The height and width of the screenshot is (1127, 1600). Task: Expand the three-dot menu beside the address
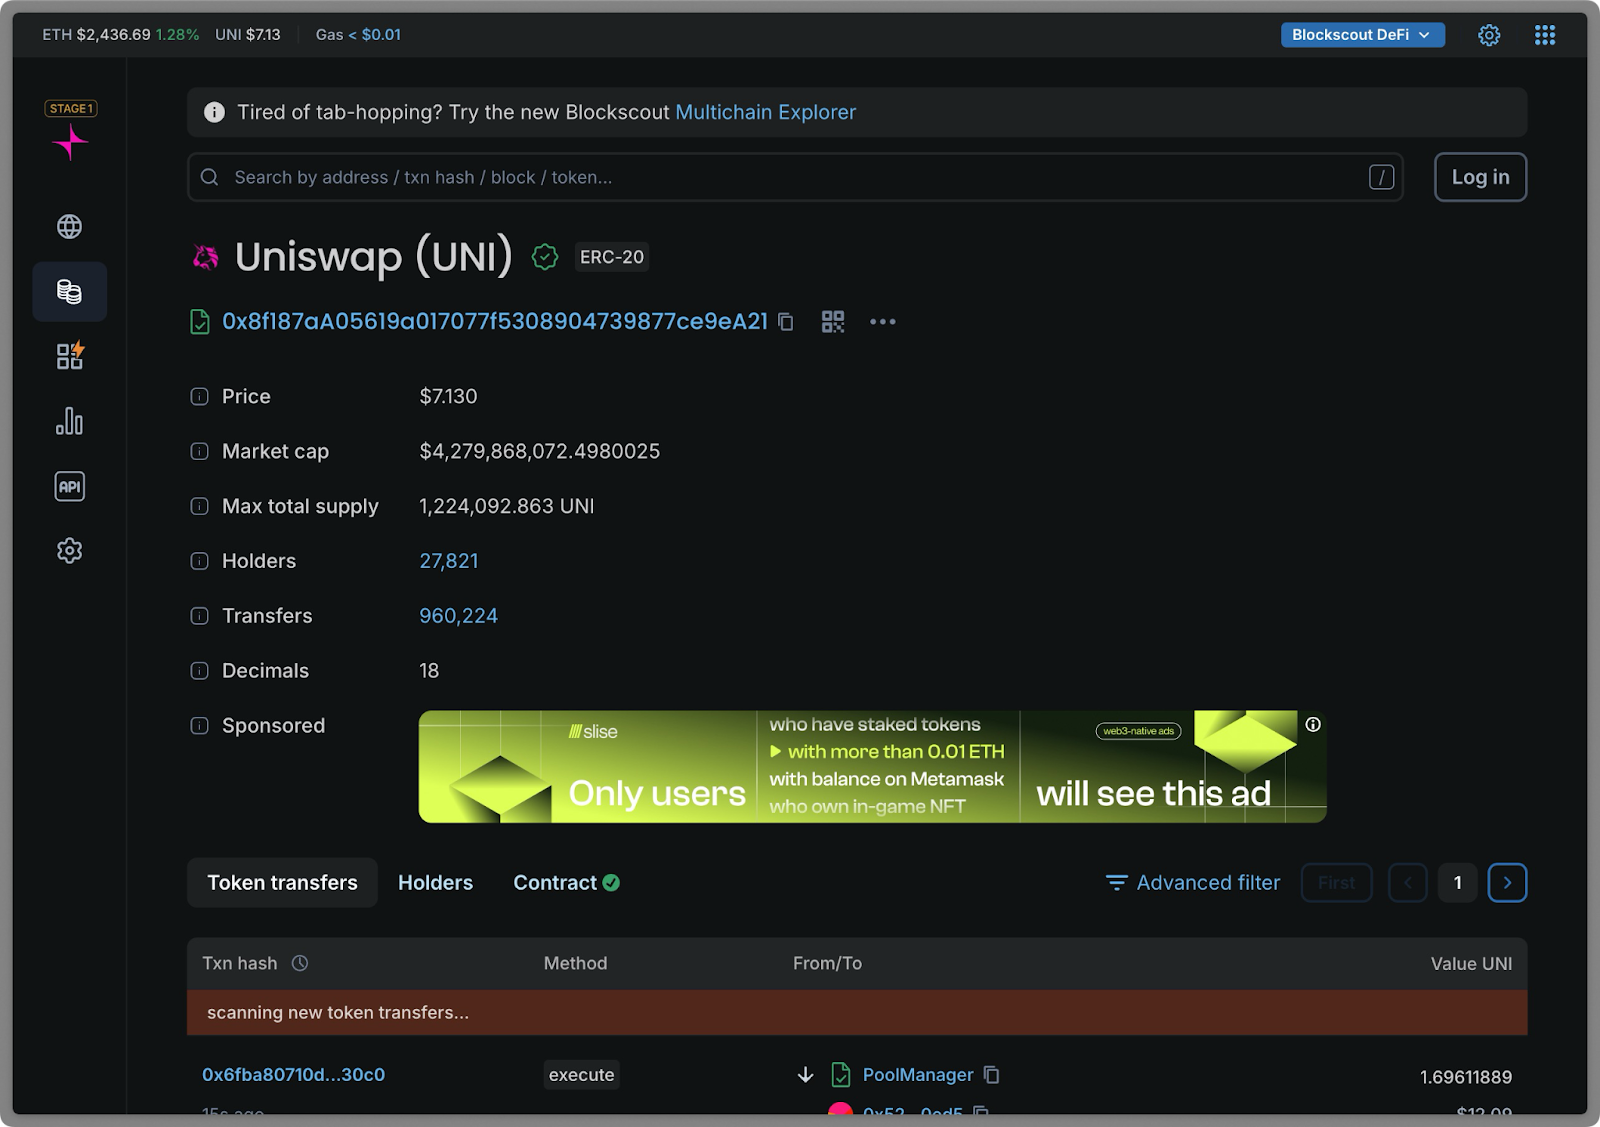882,322
